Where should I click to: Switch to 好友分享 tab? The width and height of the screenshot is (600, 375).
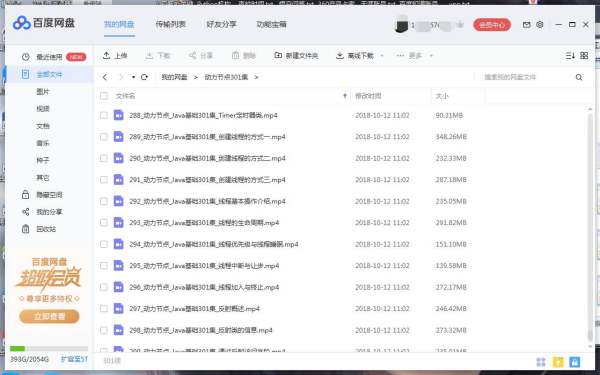[221, 24]
